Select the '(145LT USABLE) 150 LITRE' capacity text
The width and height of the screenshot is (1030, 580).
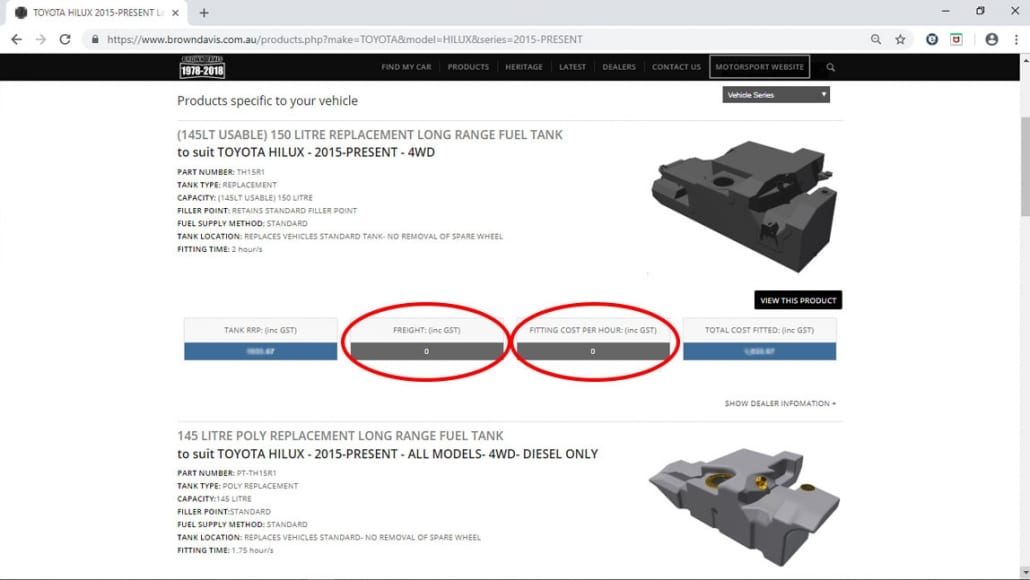265,198
